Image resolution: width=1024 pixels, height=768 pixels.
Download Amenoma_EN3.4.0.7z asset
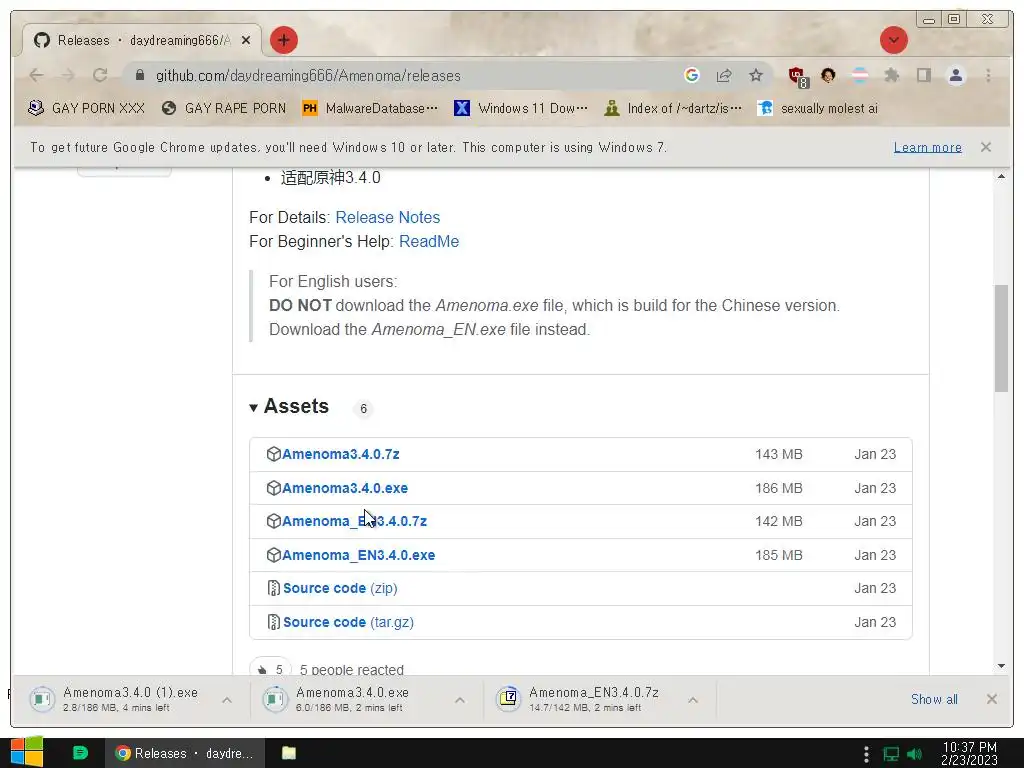point(354,522)
